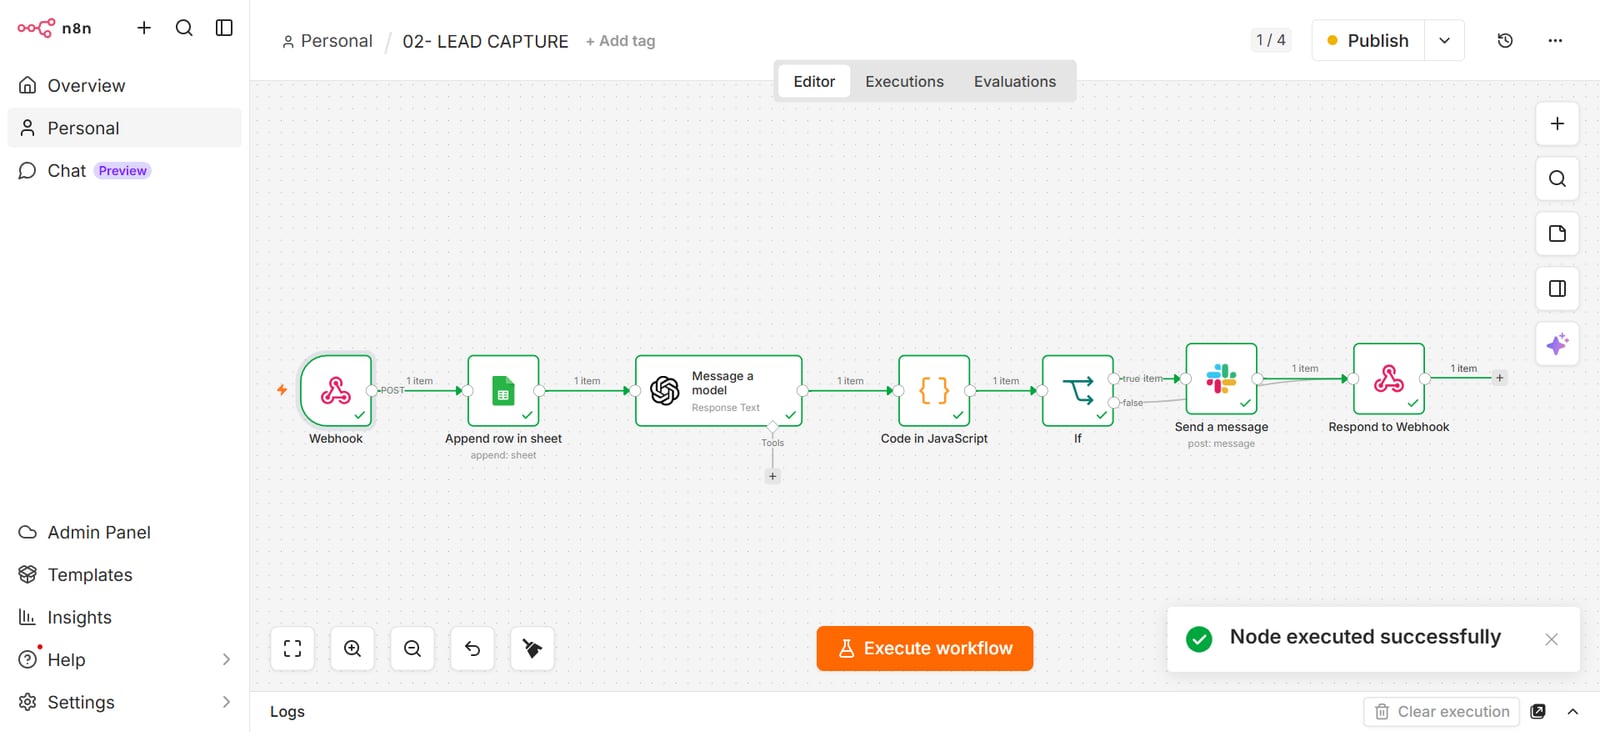The image size is (1600, 732).
Task: Toggle the right side panel view
Action: (x=1557, y=289)
